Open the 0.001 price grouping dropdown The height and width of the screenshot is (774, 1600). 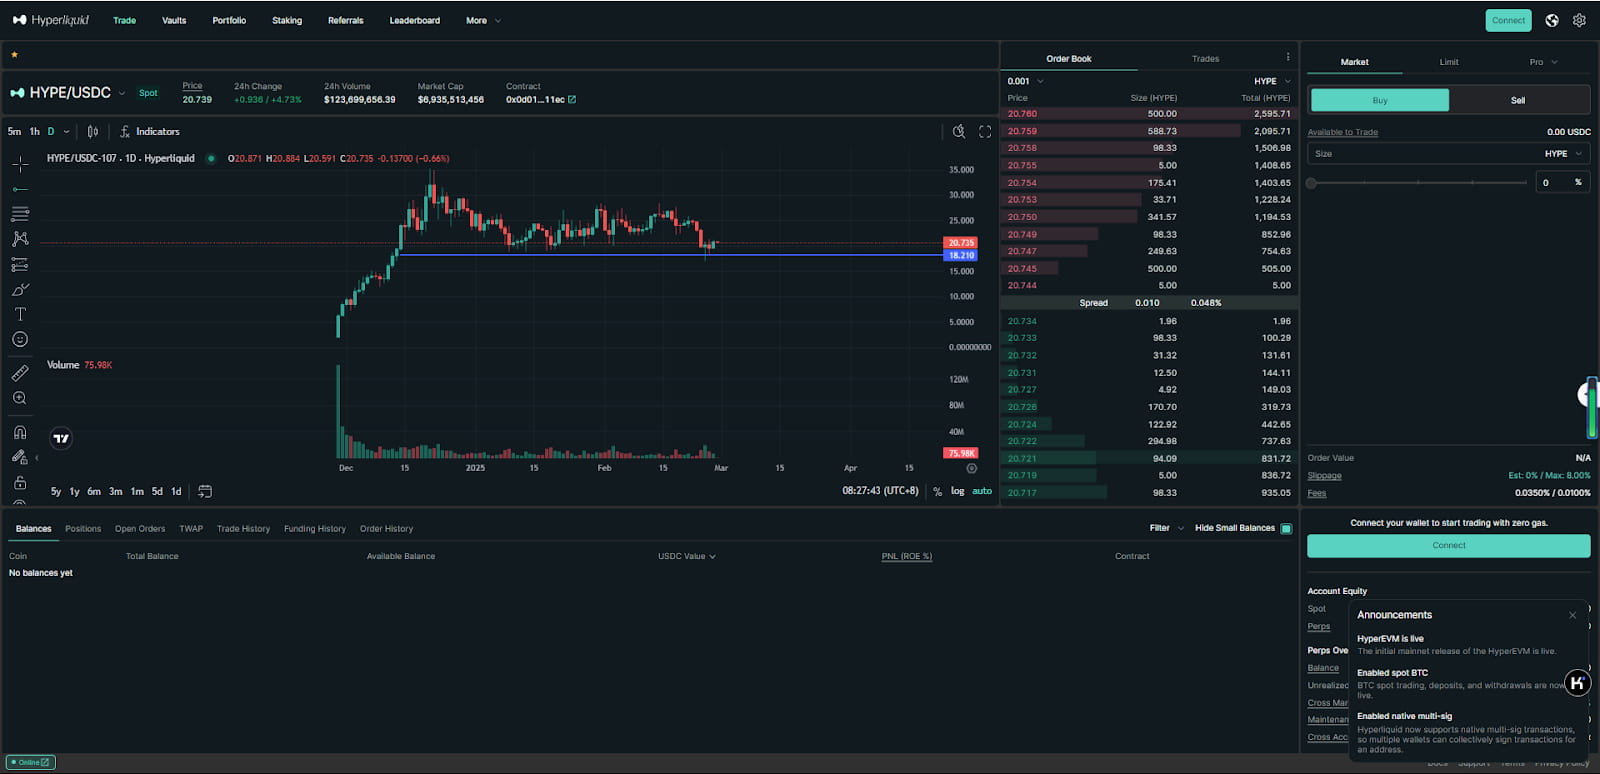point(1025,81)
